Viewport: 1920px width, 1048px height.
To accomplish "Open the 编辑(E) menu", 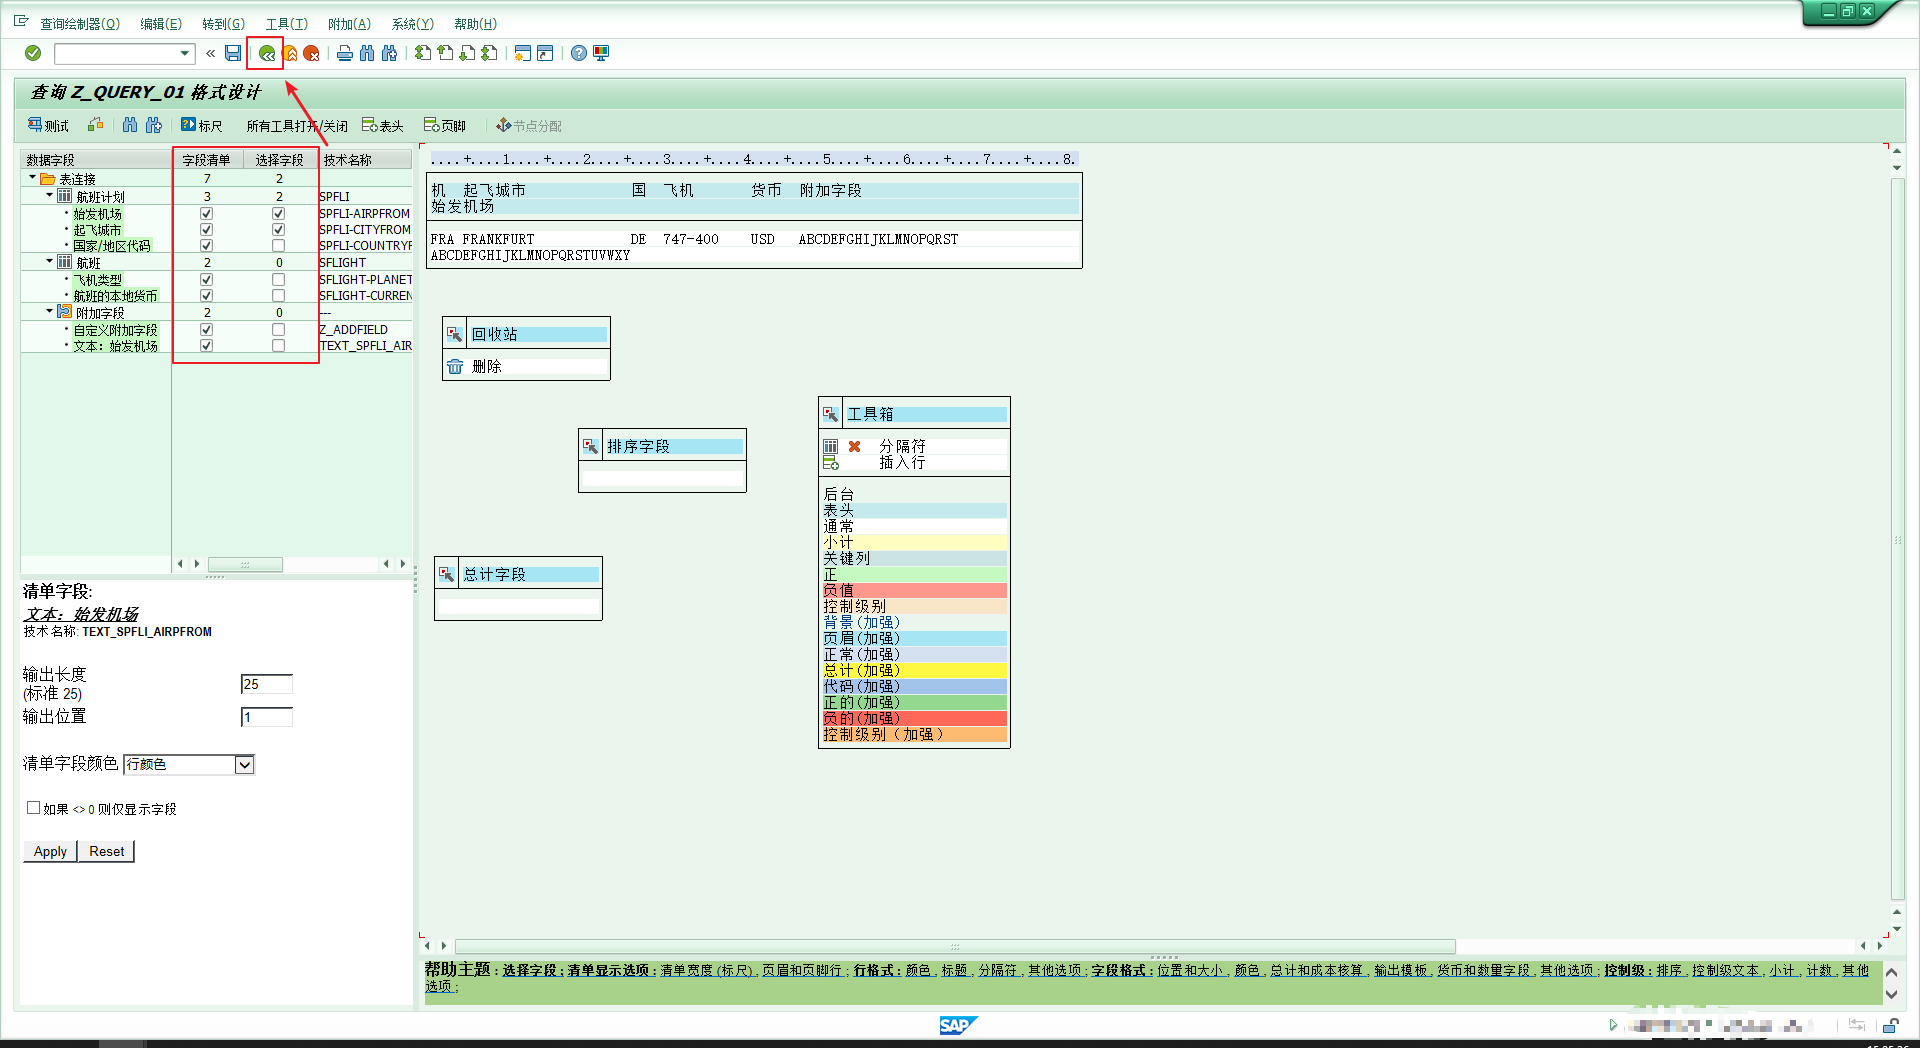I will click(160, 24).
